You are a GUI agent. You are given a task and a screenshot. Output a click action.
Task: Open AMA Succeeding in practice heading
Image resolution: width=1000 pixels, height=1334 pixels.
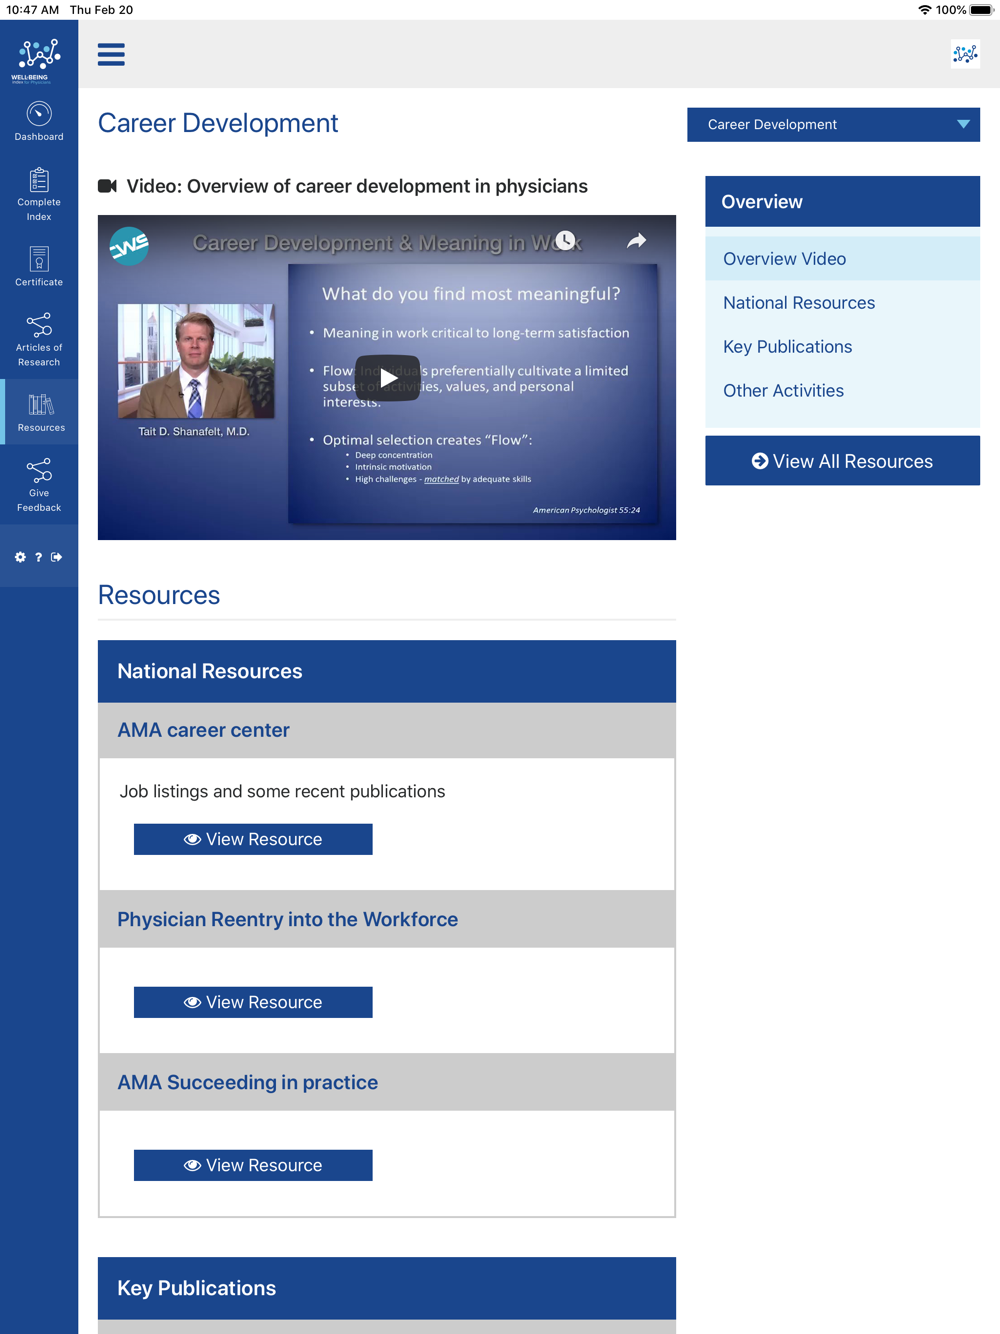(x=247, y=1082)
